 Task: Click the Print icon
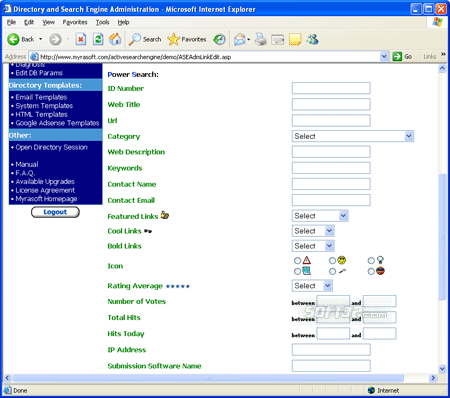[261, 39]
